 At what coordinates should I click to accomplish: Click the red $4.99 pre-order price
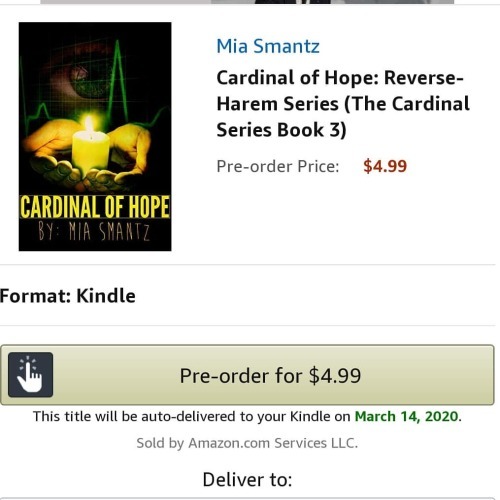(385, 166)
